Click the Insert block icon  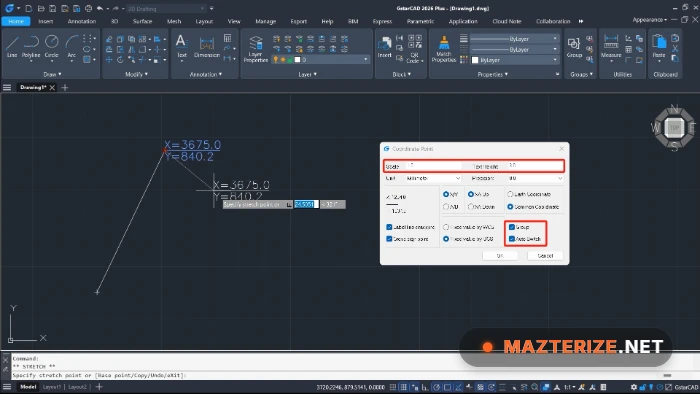(x=384, y=47)
